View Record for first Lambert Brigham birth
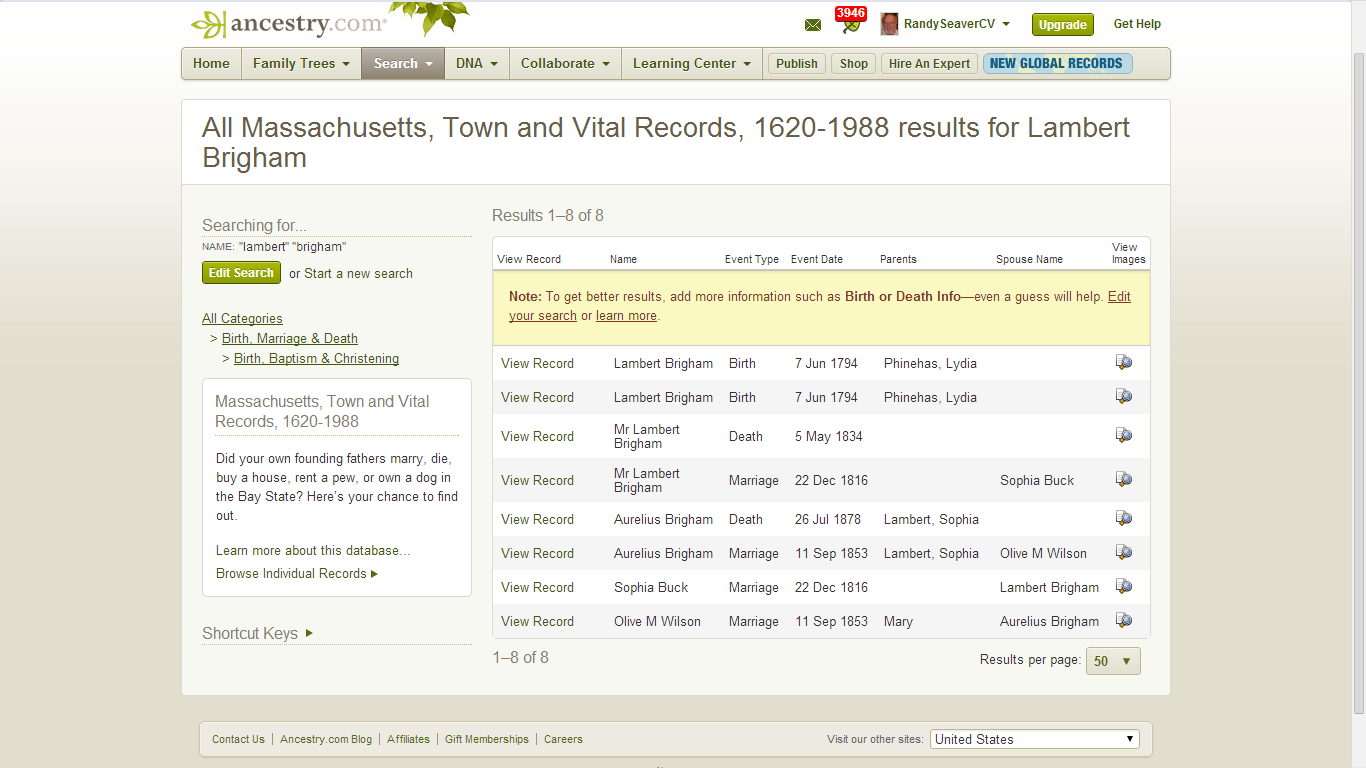Screen dimensions: 1366x768 pyautogui.click(x=537, y=363)
